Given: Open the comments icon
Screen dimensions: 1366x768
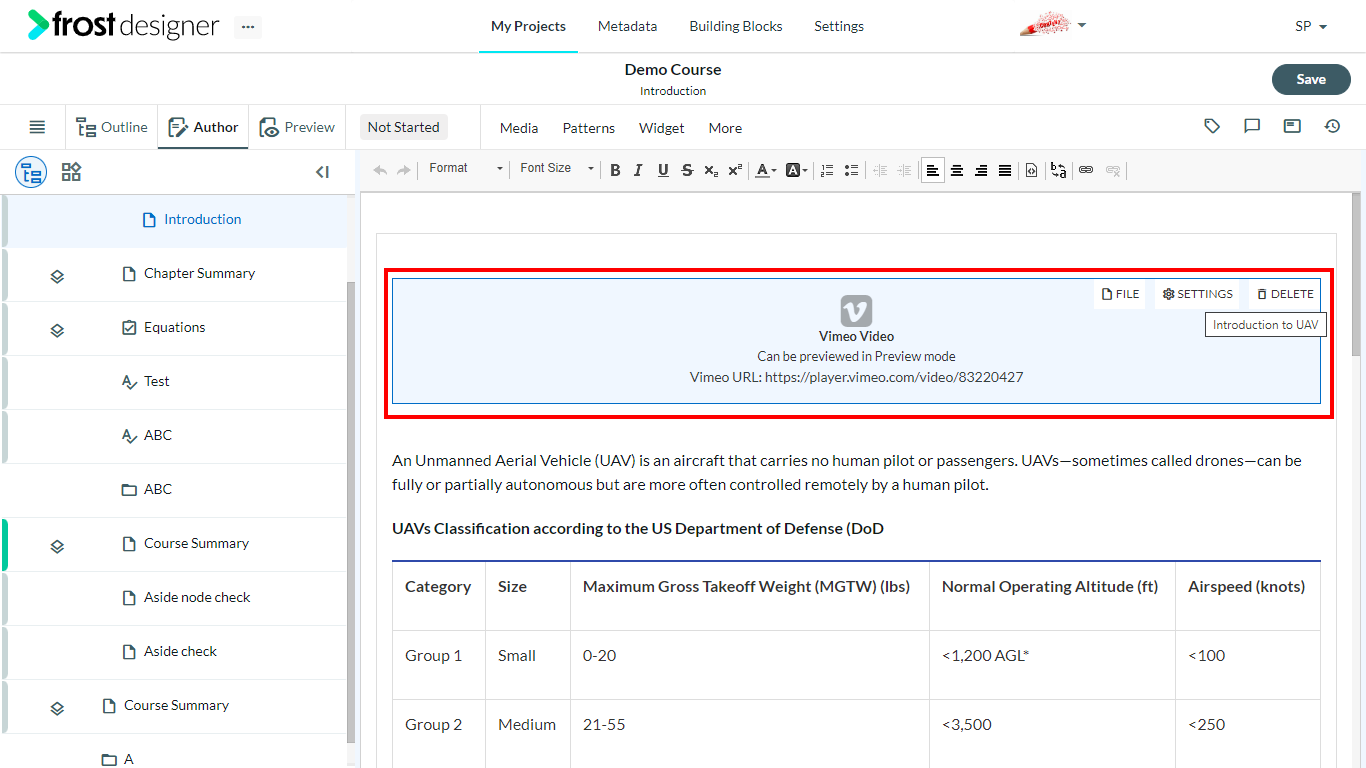Looking at the screenshot, I should (1252, 126).
